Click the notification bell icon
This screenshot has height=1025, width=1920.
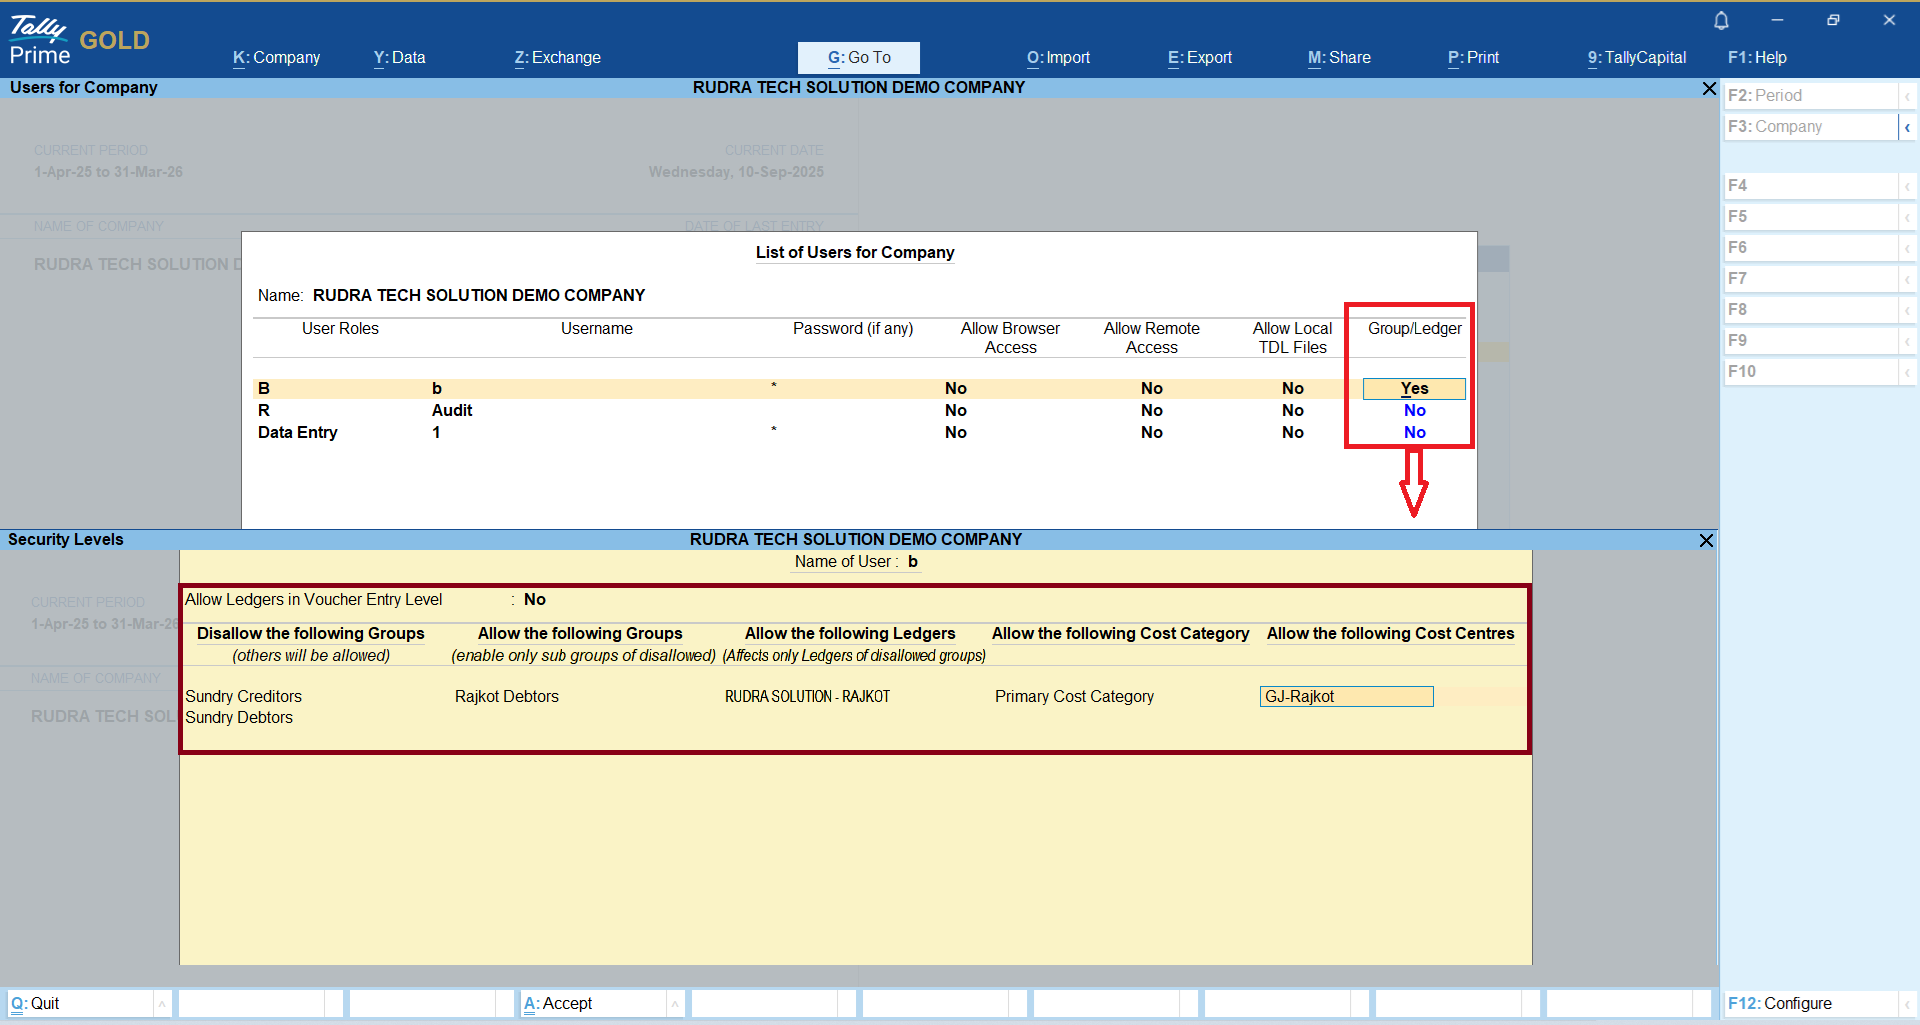[x=1721, y=20]
